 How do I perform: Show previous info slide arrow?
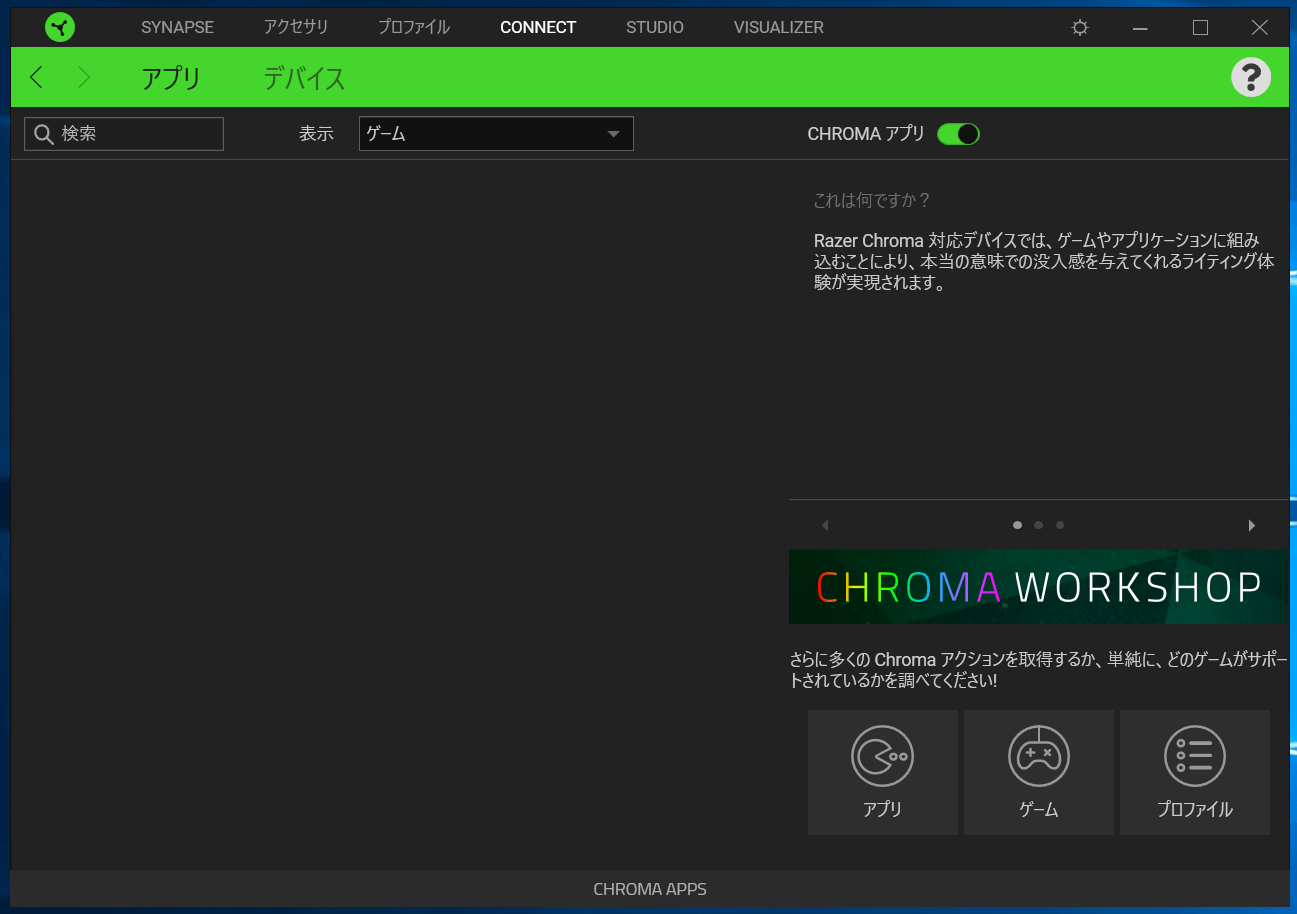825,525
